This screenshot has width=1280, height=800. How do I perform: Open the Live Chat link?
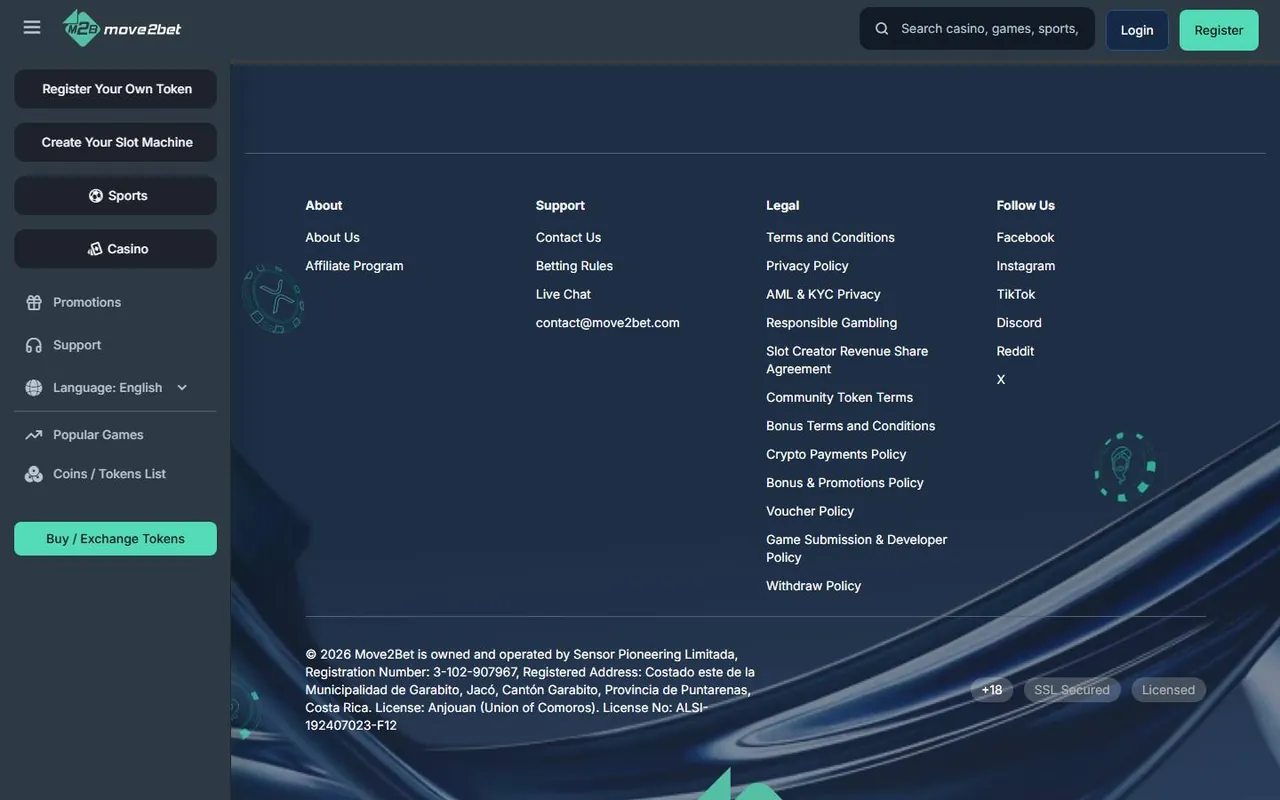tap(563, 295)
